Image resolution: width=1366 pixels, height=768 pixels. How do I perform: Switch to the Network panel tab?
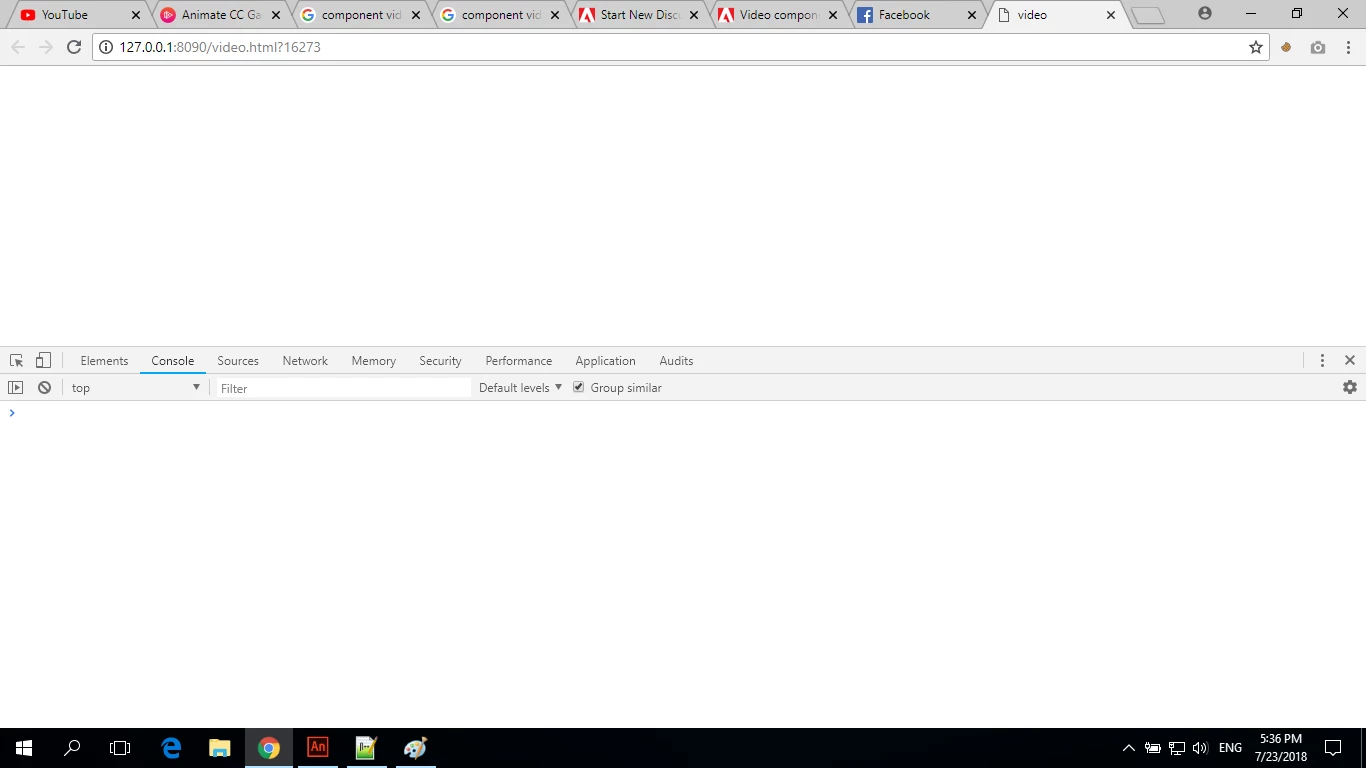[x=305, y=361]
